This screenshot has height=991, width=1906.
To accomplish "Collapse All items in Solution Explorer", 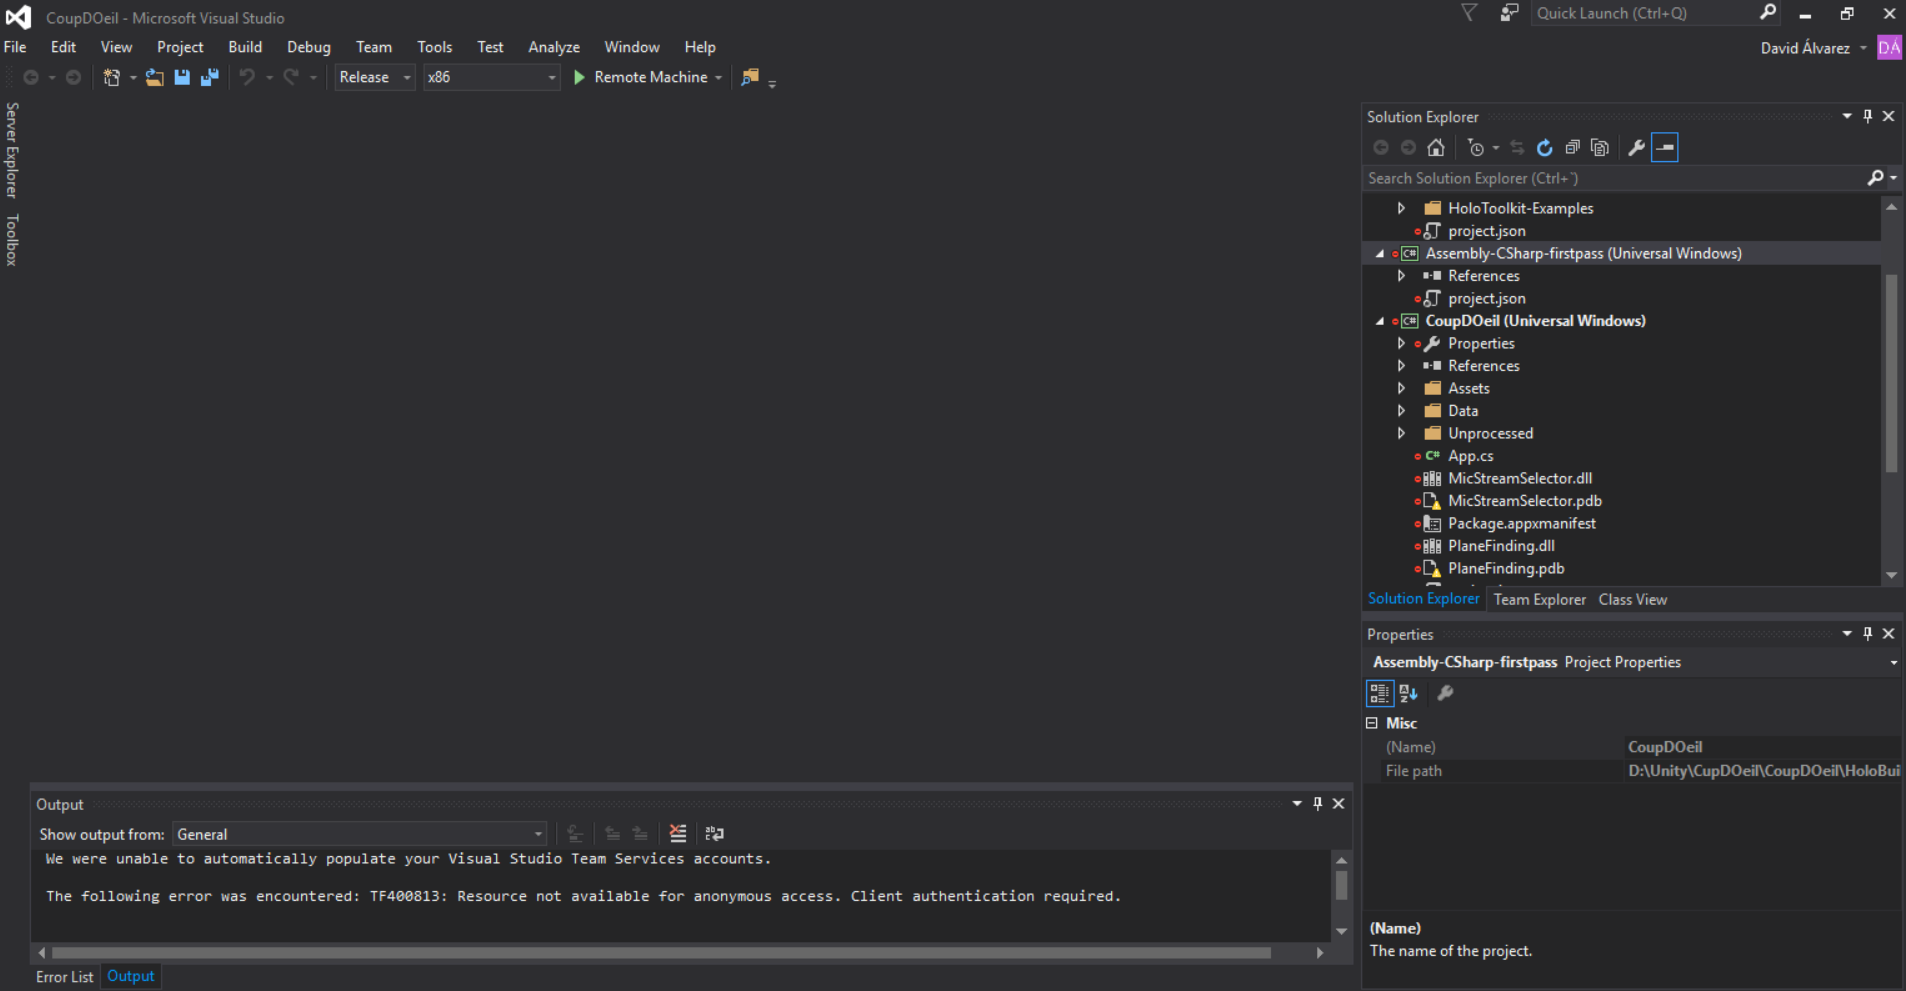I will (x=1572, y=148).
